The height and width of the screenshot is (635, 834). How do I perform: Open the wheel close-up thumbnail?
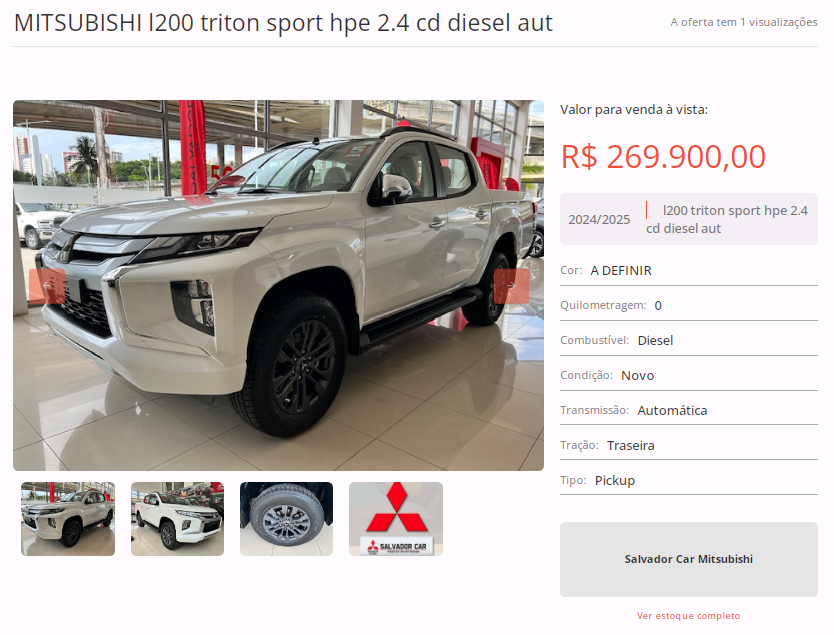(x=287, y=519)
